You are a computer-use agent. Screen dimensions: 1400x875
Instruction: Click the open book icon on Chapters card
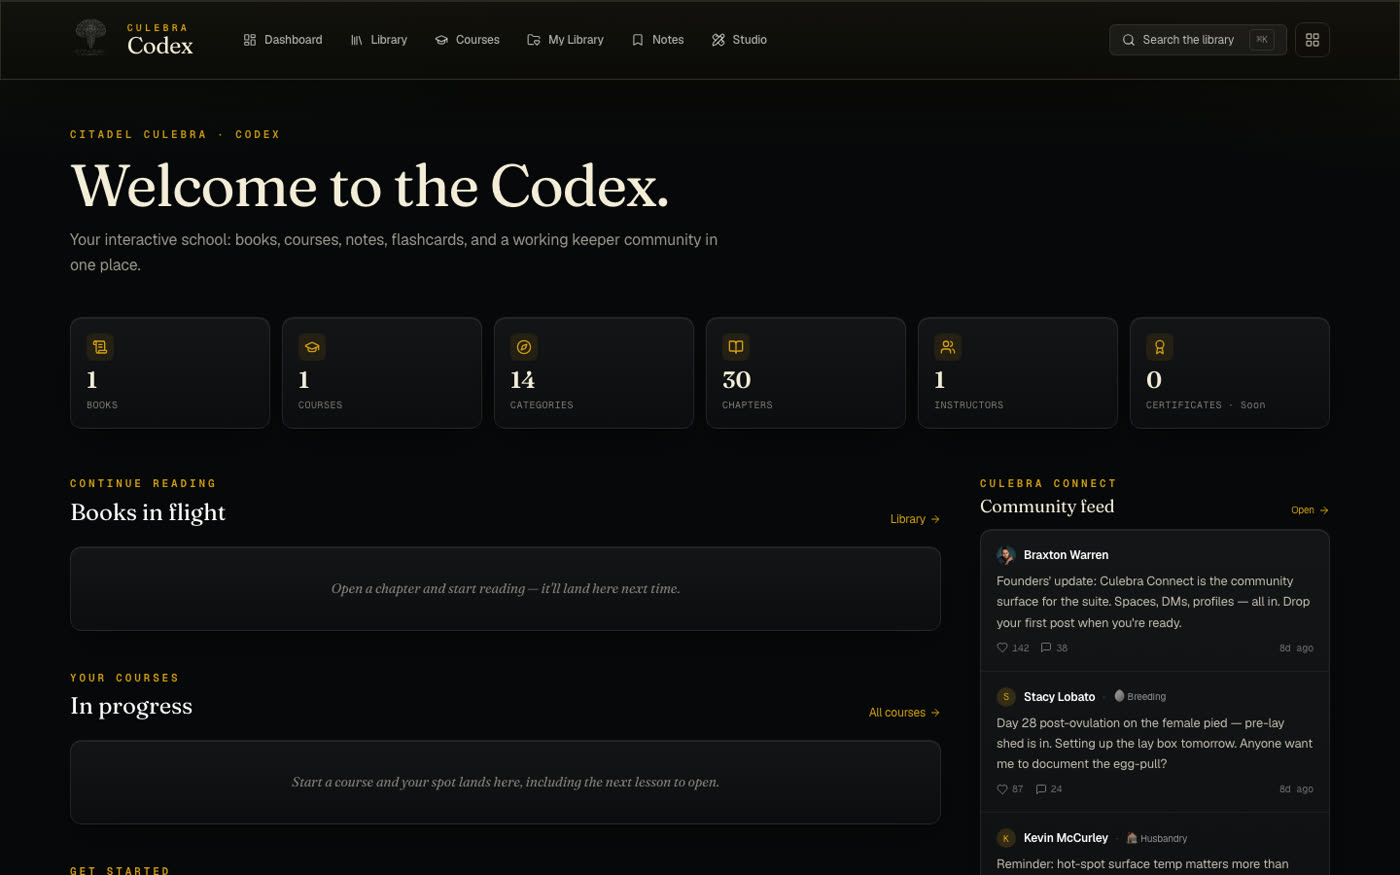(x=736, y=347)
